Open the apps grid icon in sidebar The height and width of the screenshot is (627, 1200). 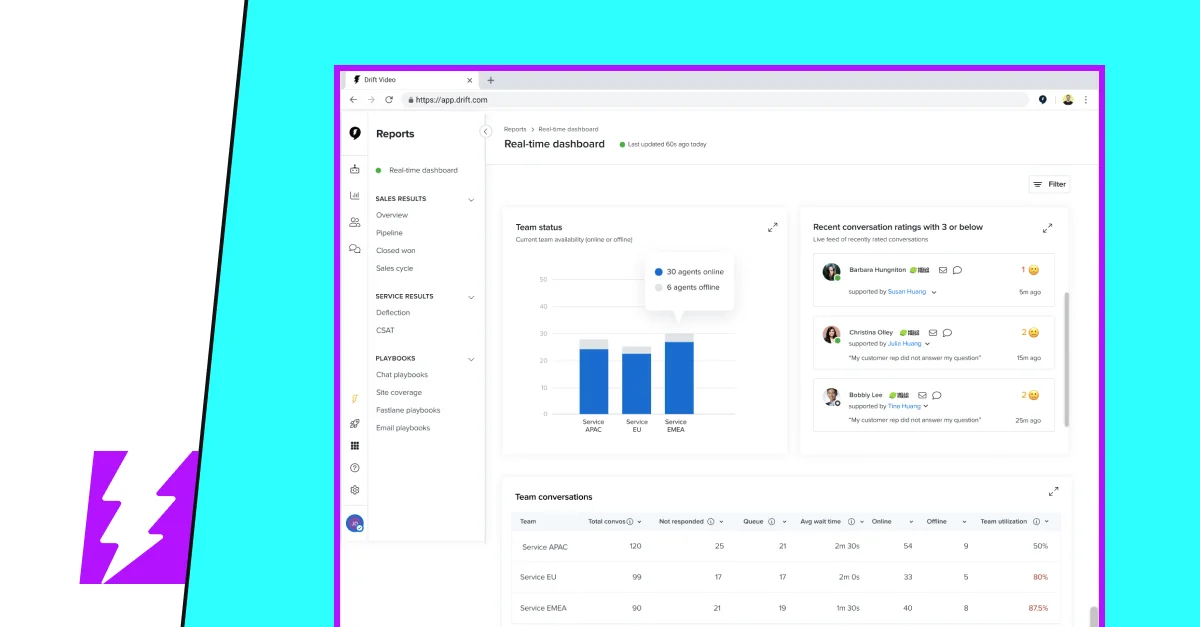(x=354, y=445)
